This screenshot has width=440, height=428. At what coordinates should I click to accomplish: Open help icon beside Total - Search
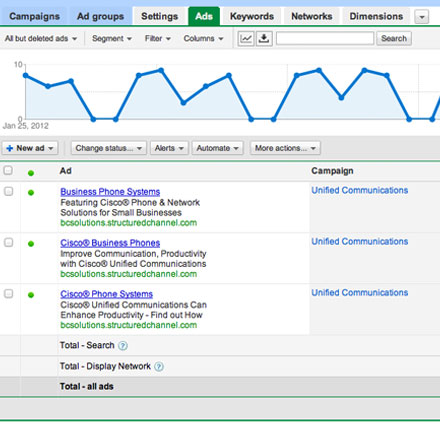[x=123, y=346]
